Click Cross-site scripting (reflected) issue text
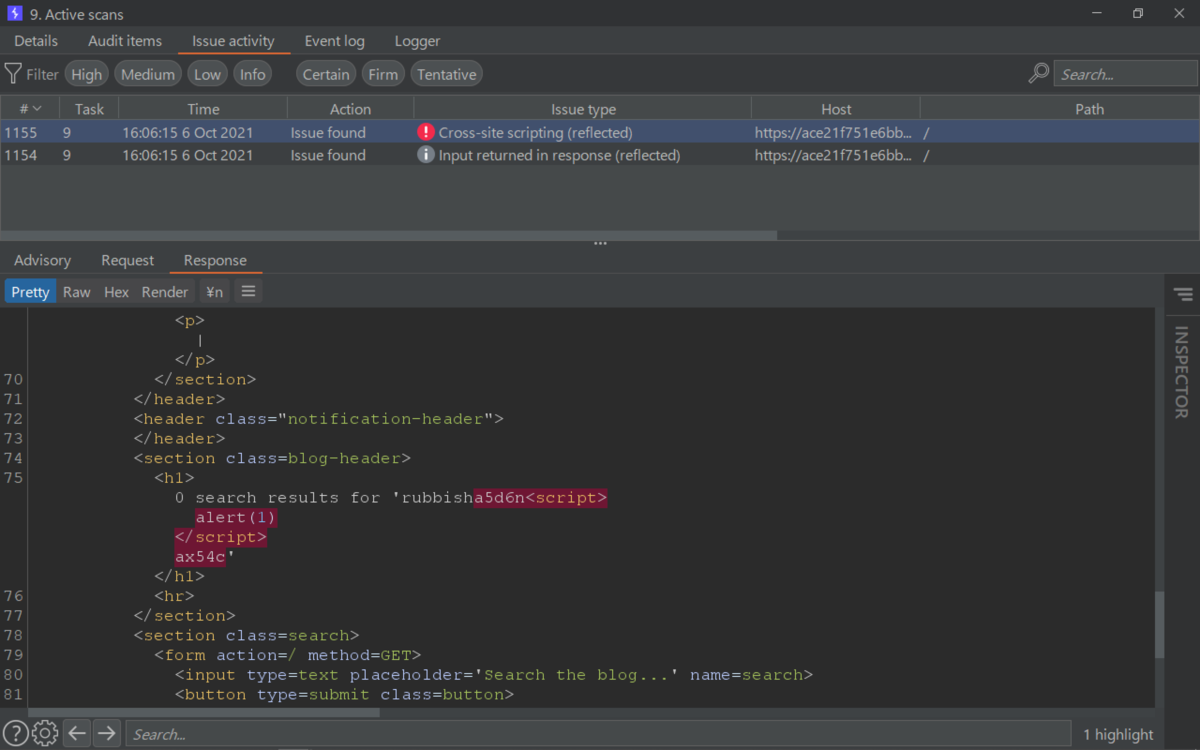1200x750 pixels. (535, 132)
